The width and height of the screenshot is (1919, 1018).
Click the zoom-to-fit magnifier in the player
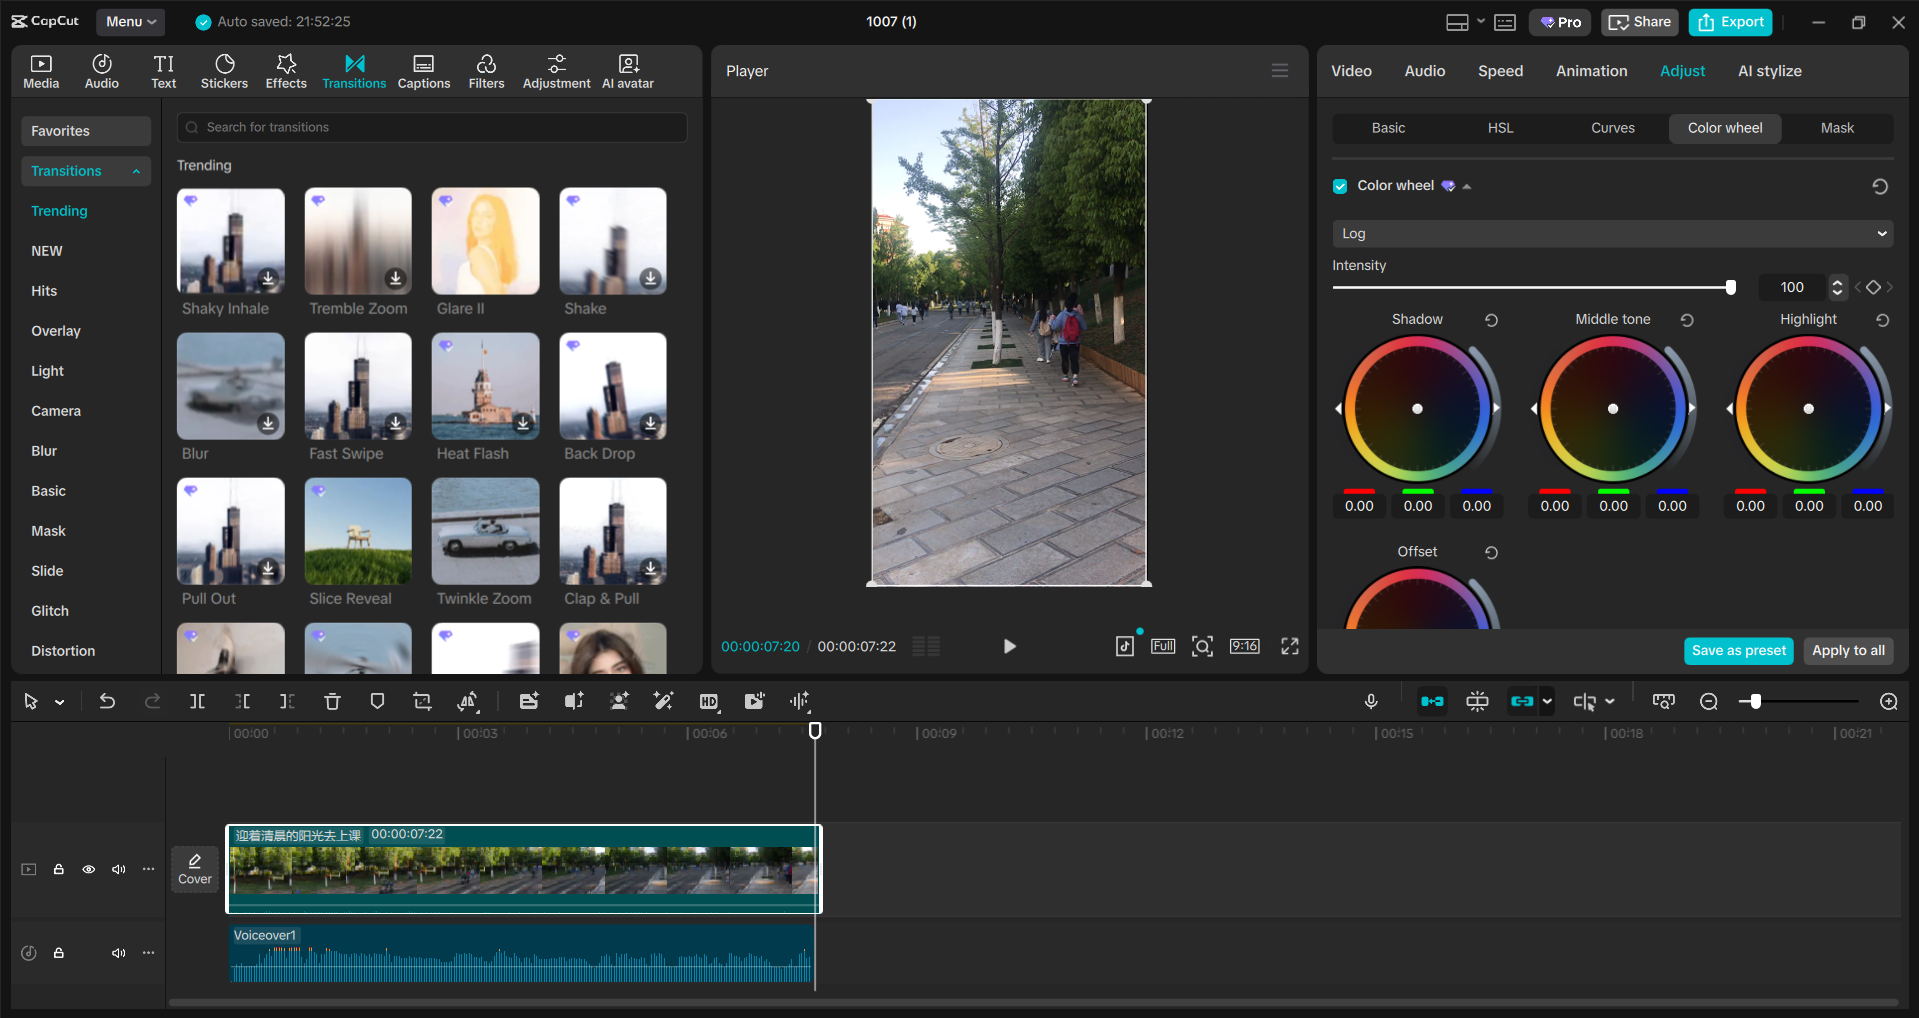coord(1203,646)
